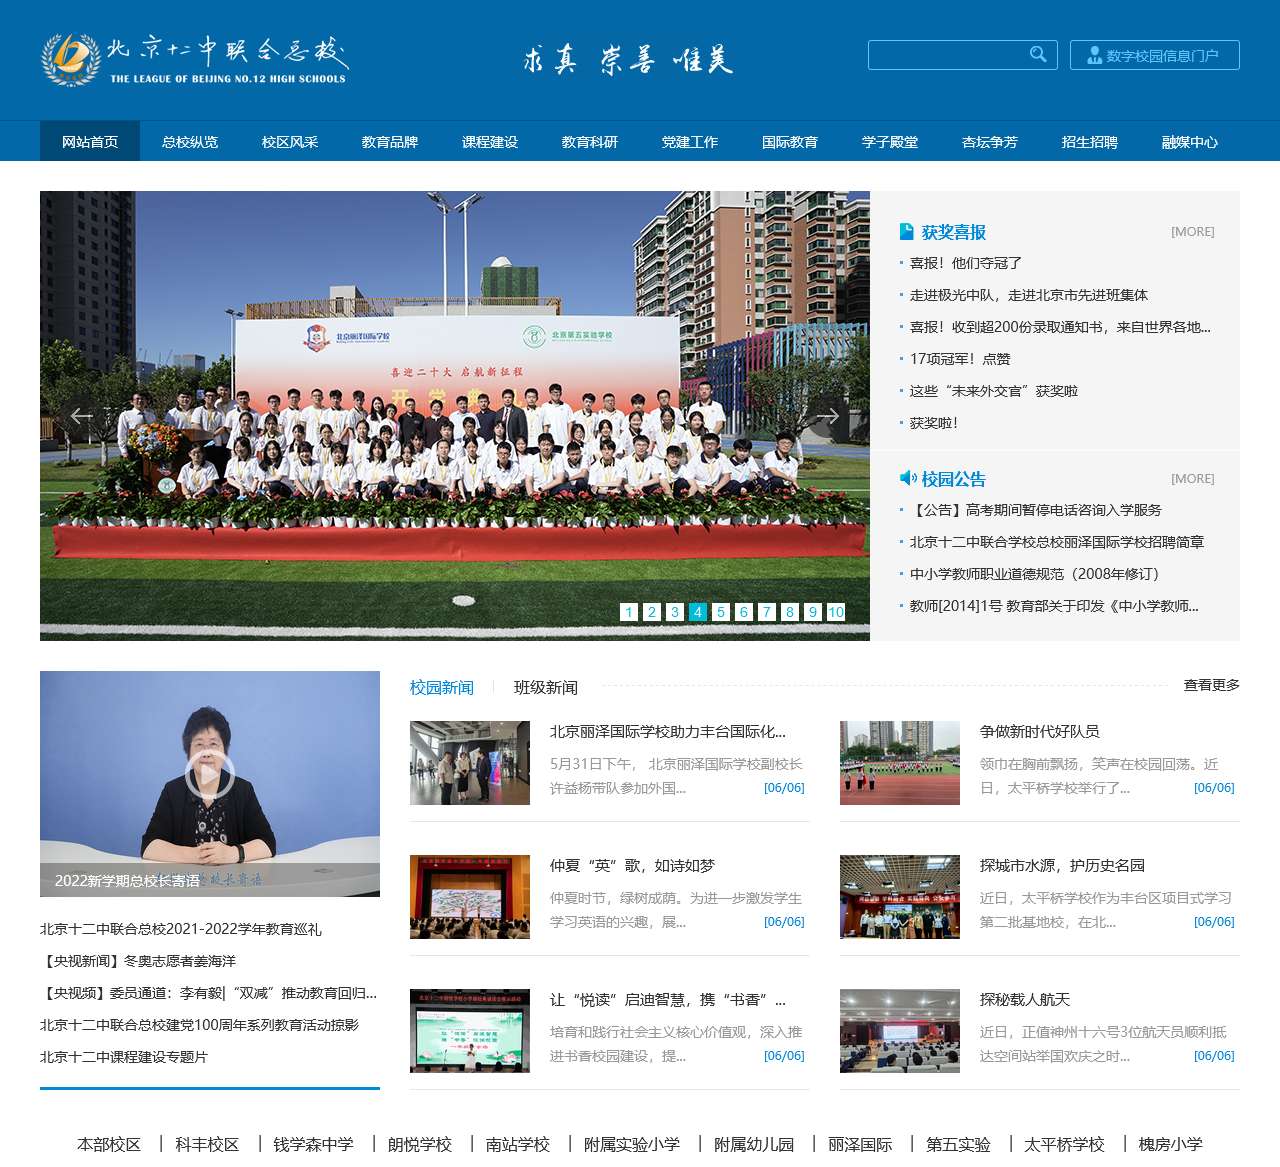1280x1167 pixels.
Task: Click the 网站首页 navigation item
Action: tap(89, 141)
